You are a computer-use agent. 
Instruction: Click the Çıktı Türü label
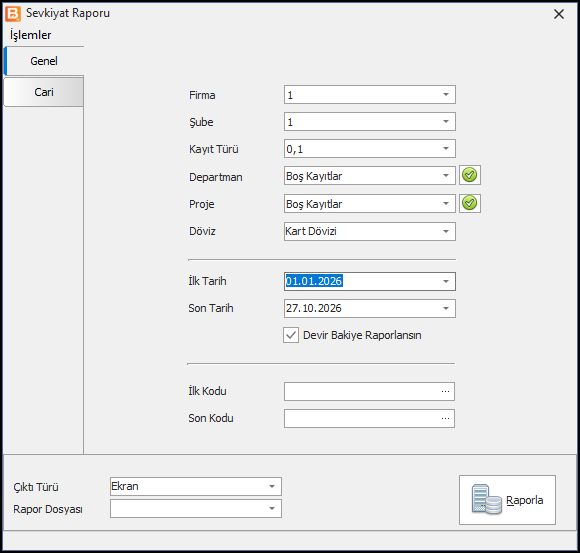point(36,487)
